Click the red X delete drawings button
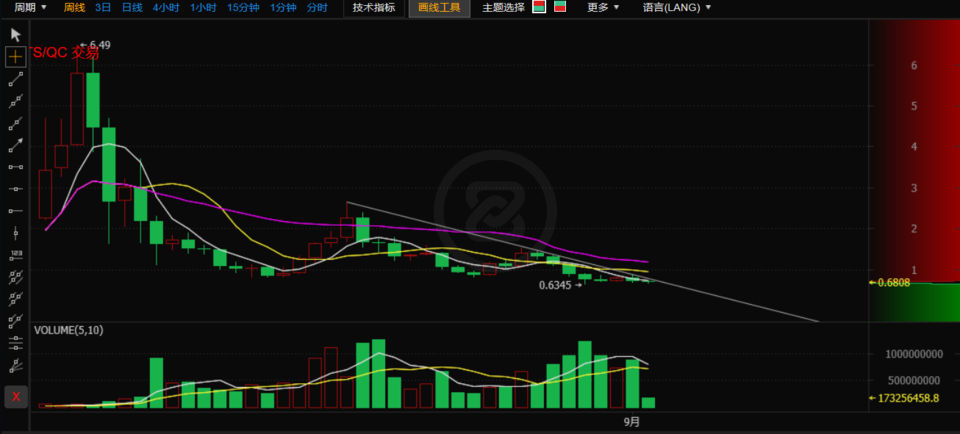 click(x=16, y=397)
